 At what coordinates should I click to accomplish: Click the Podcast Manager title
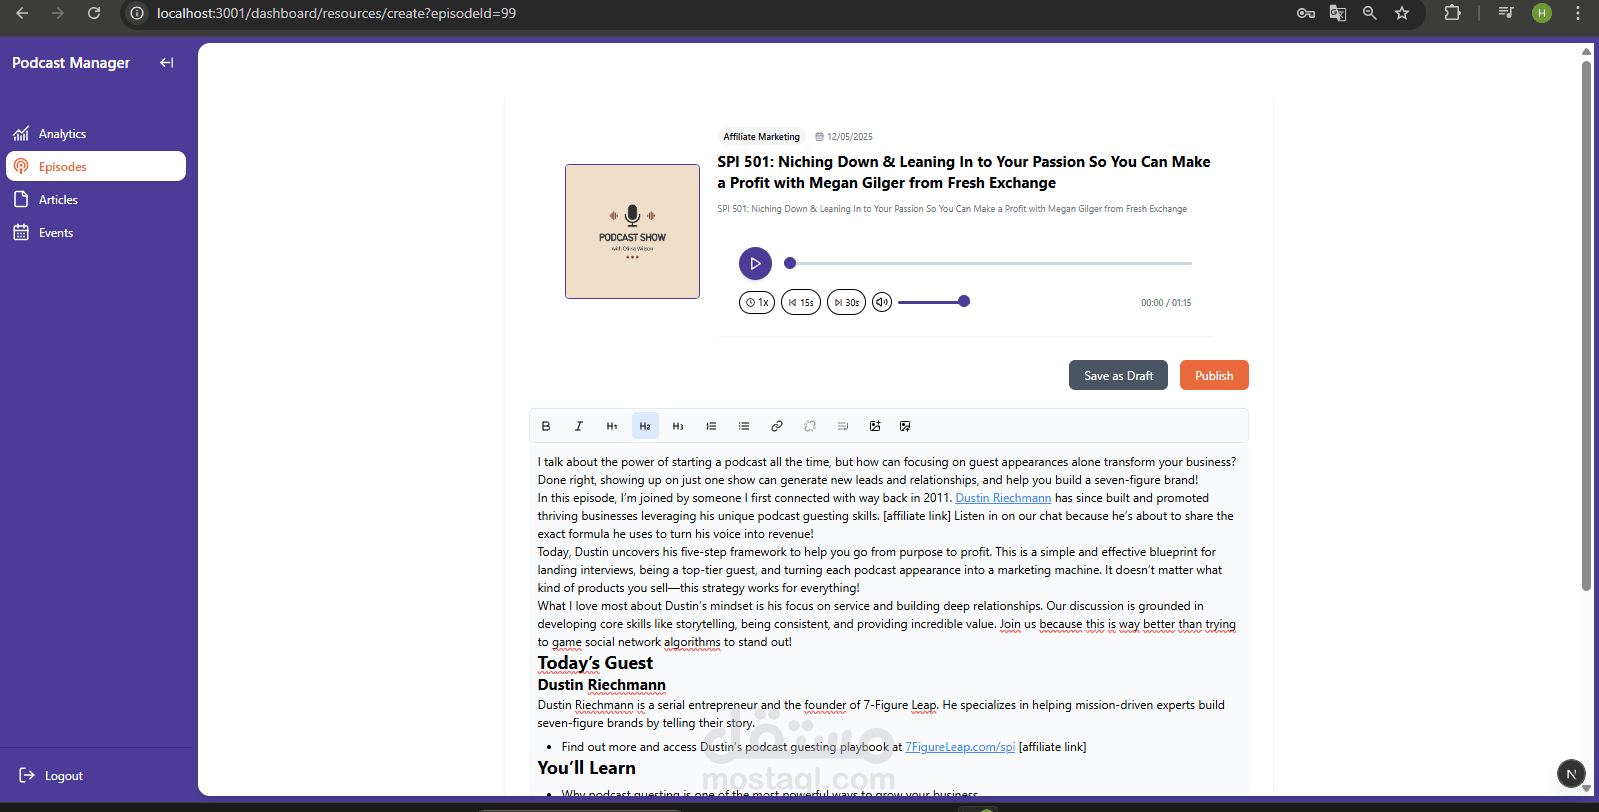pos(71,63)
